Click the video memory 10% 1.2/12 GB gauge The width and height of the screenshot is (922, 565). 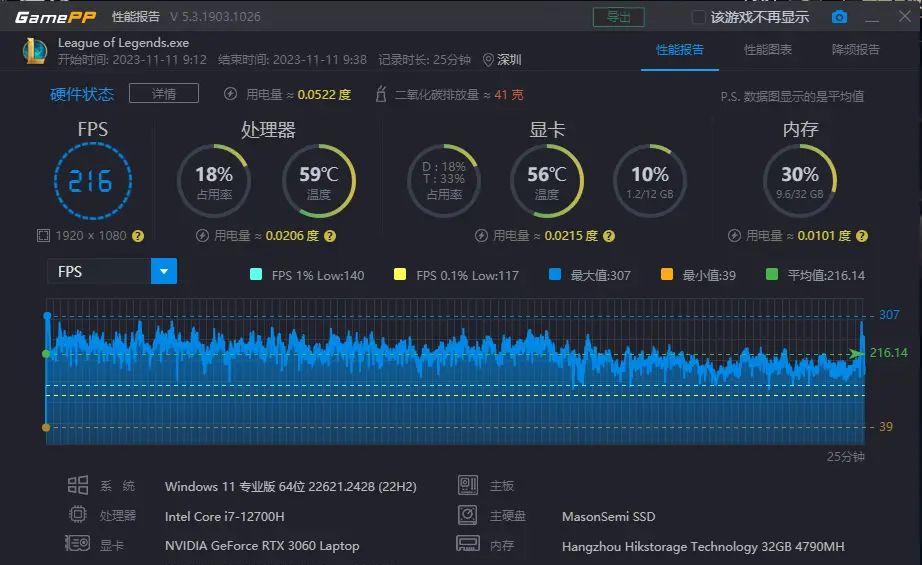650,180
